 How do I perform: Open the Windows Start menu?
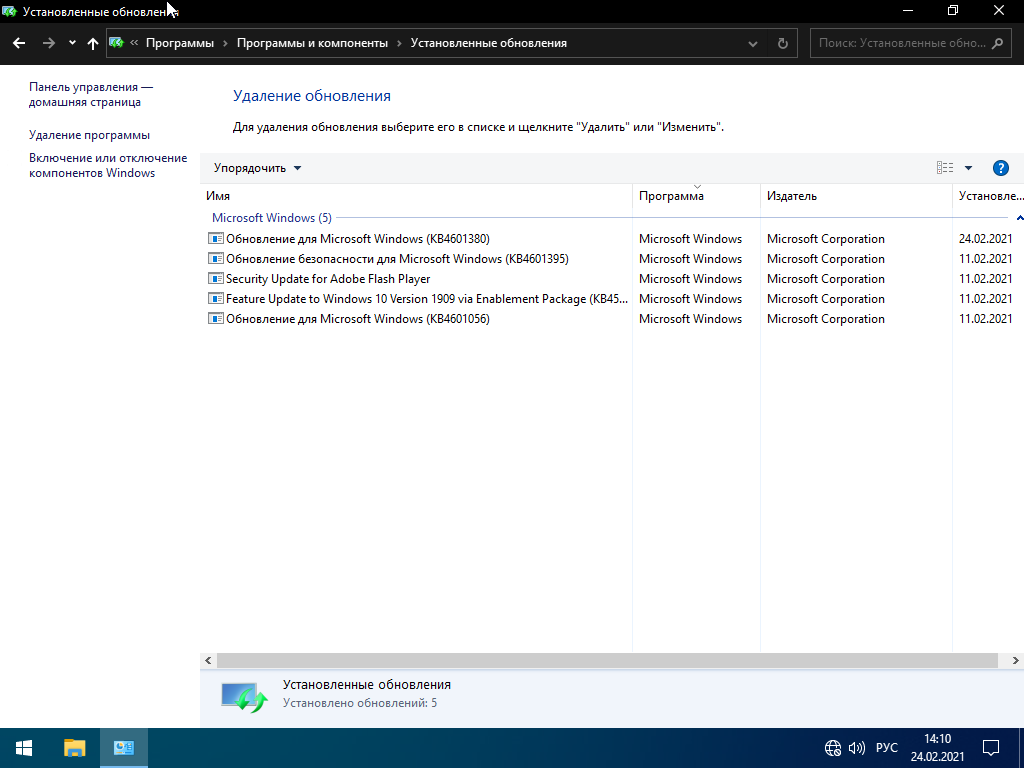click(23, 748)
